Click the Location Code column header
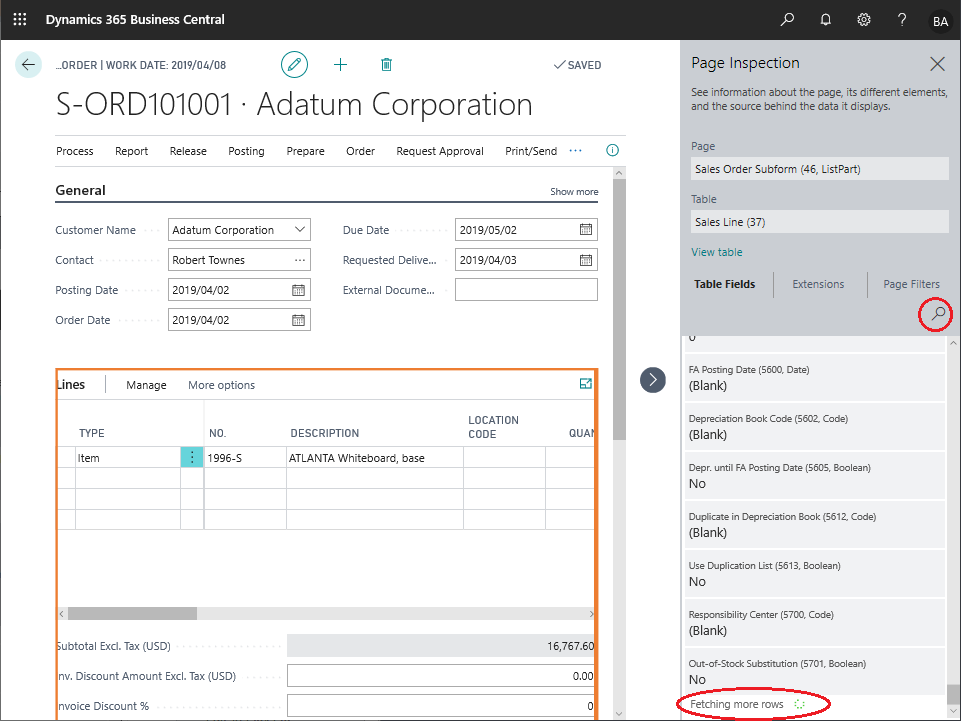 point(493,427)
